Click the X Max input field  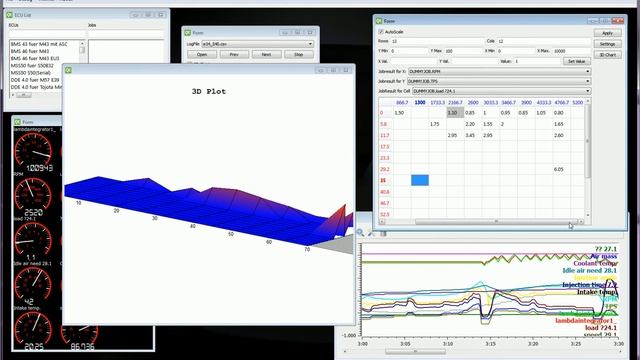572,51
